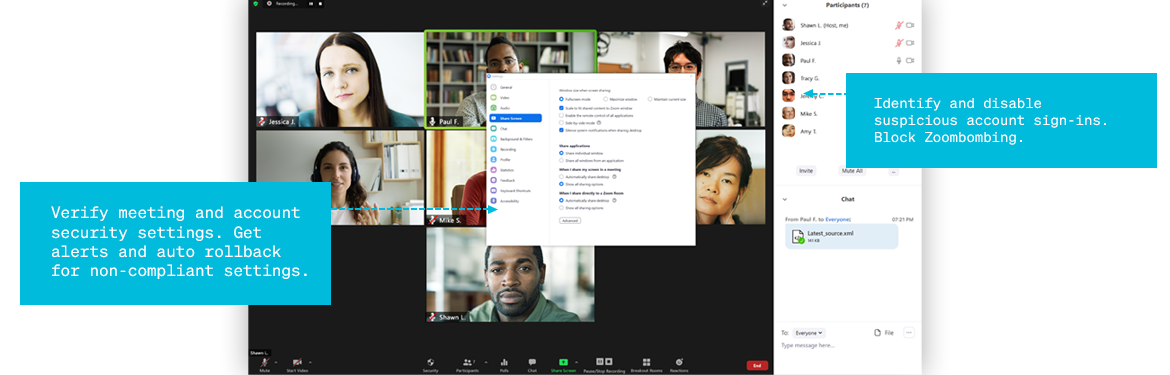Collapse the Chat panel chevron
This screenshot has width=1170, height=375.
point(785,199)
